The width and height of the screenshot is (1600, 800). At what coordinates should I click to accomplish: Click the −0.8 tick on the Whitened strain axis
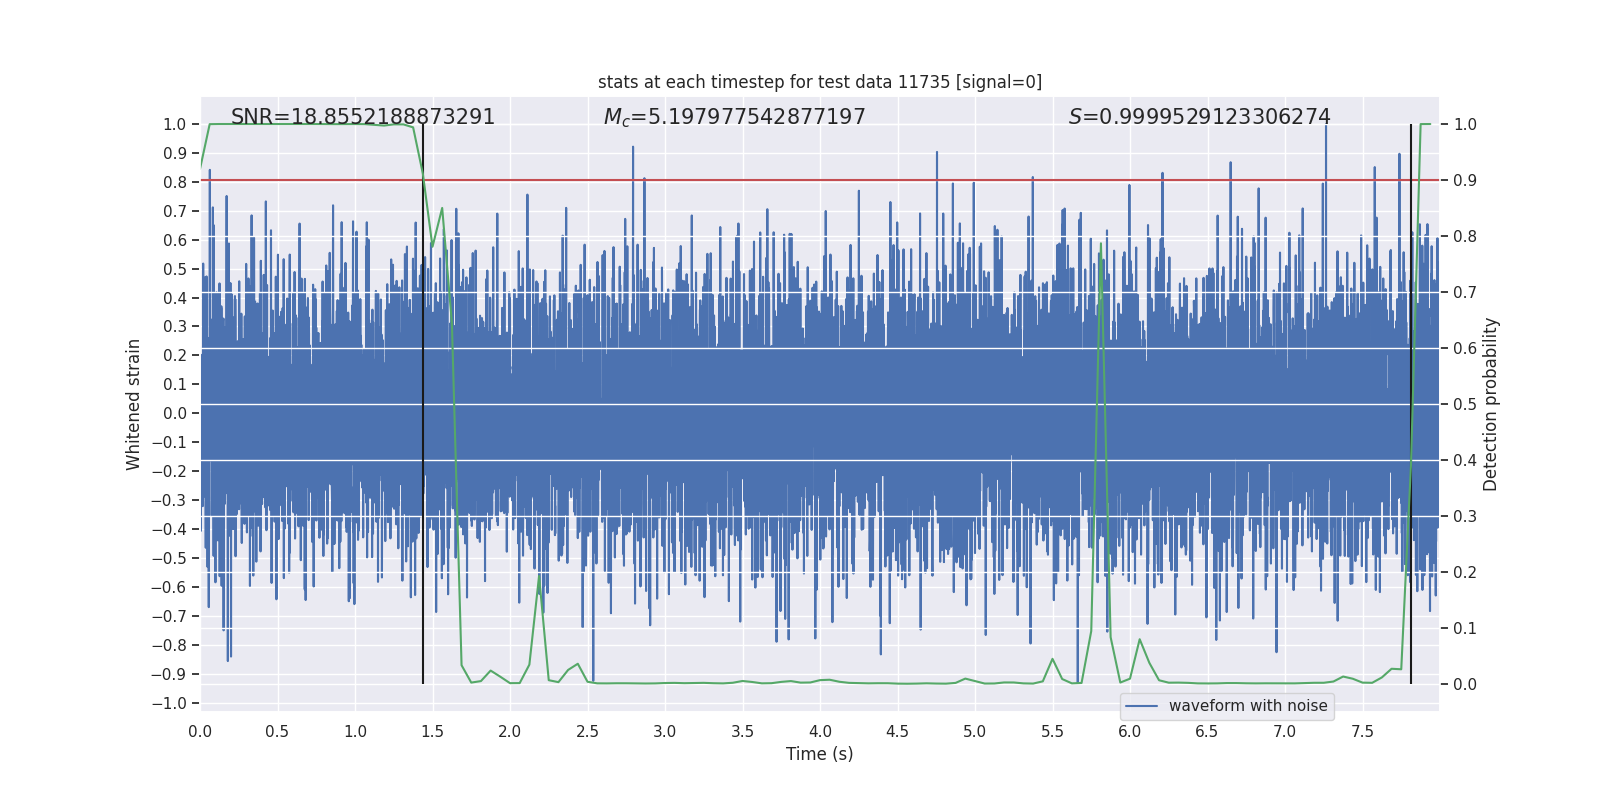(x=169, y=645)
